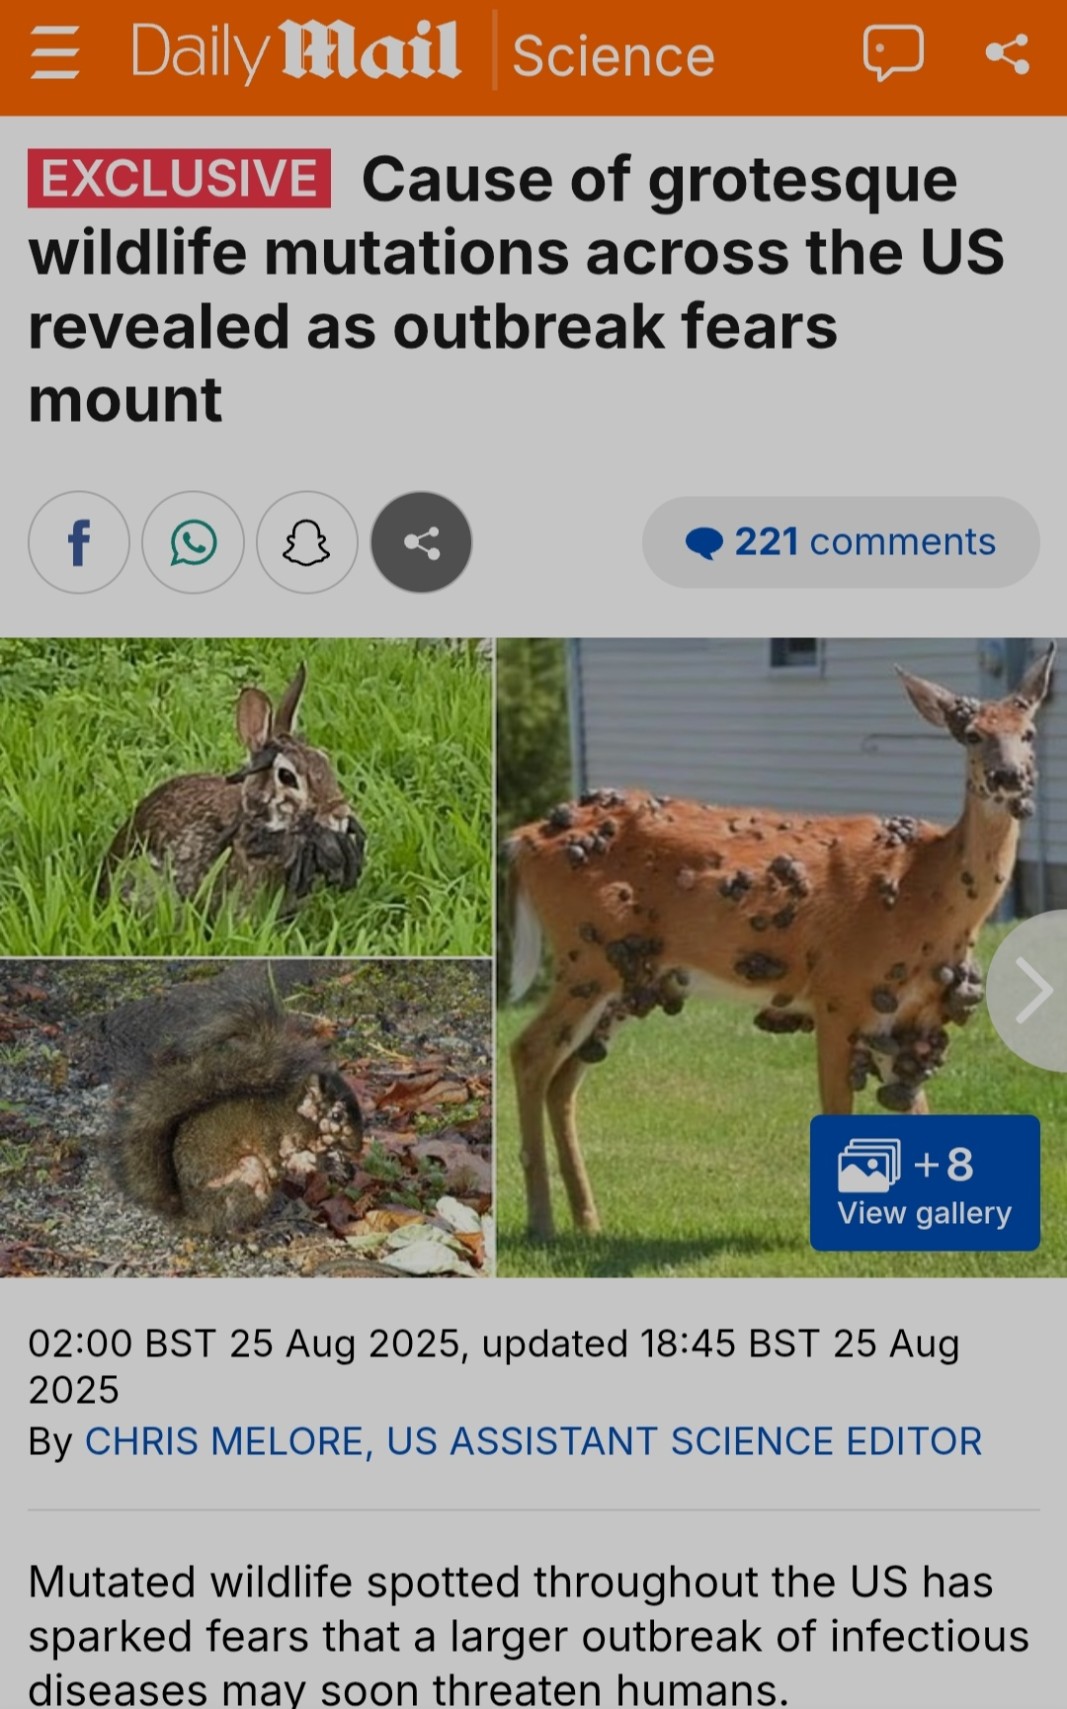Tap the Daily Mail logo
Image resolution: width=1067 pixels, height=1709 pixels.
pyautogui.click(x=295, y=53)
